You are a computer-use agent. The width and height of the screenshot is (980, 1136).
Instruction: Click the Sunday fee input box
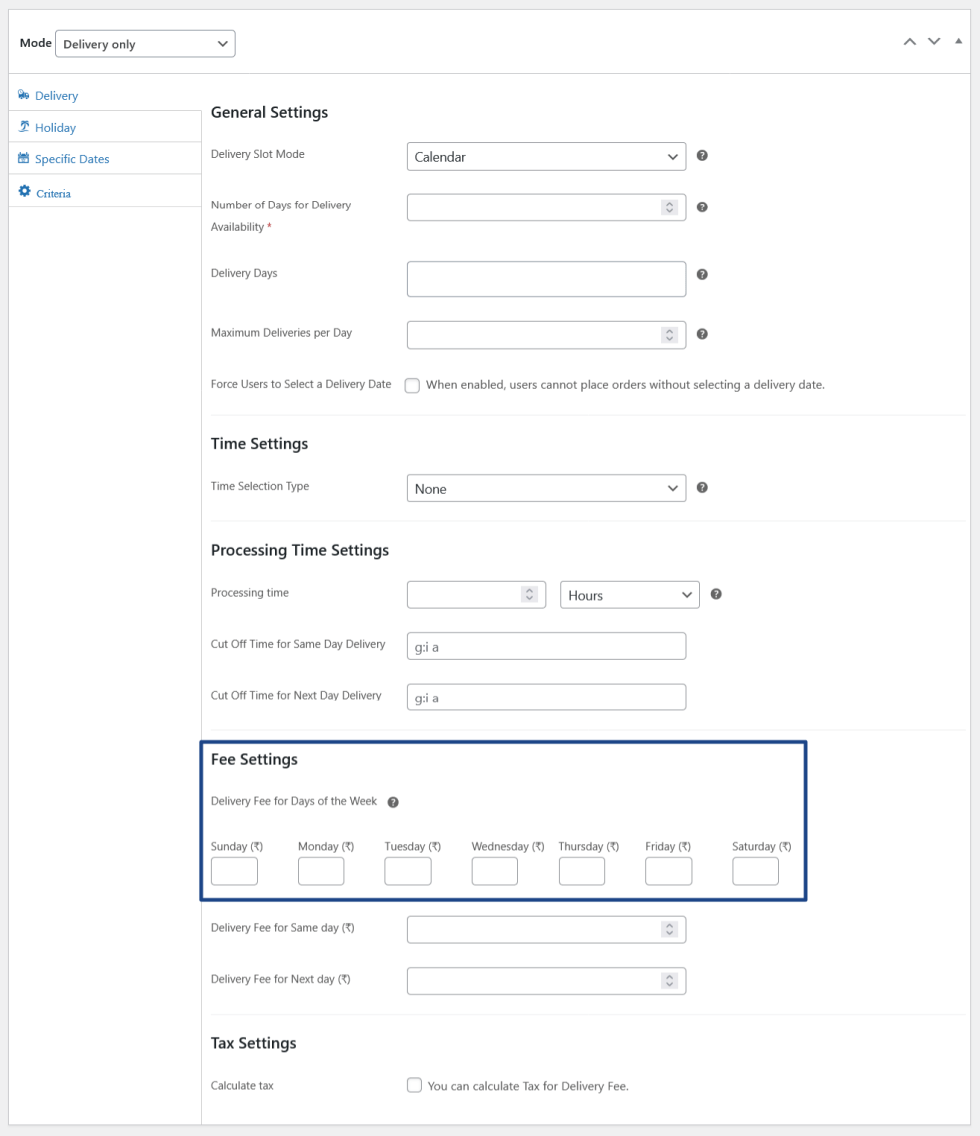coord(234,872)
